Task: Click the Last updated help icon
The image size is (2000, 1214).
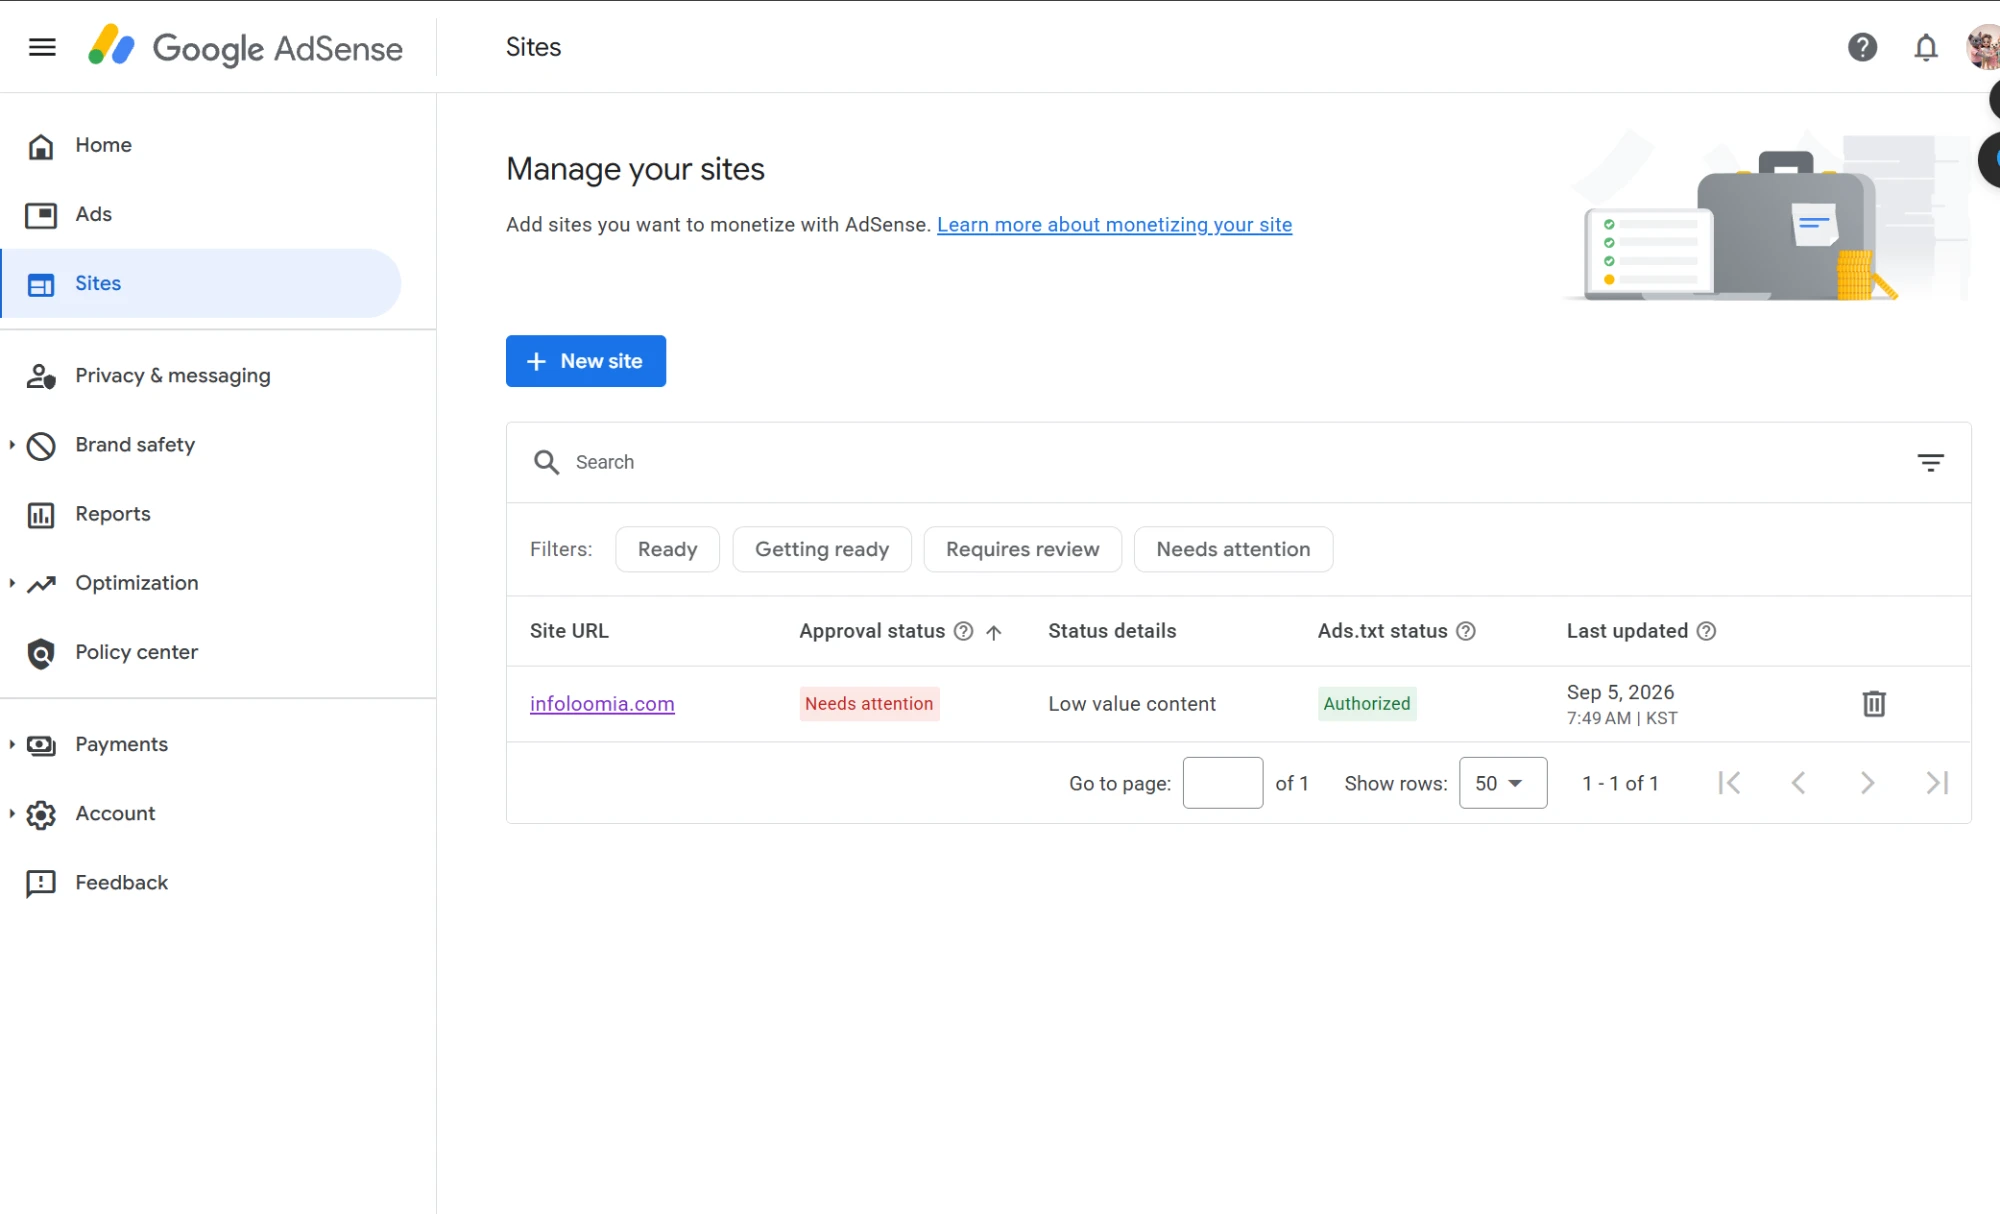Action: click(x=1707, y=631)
